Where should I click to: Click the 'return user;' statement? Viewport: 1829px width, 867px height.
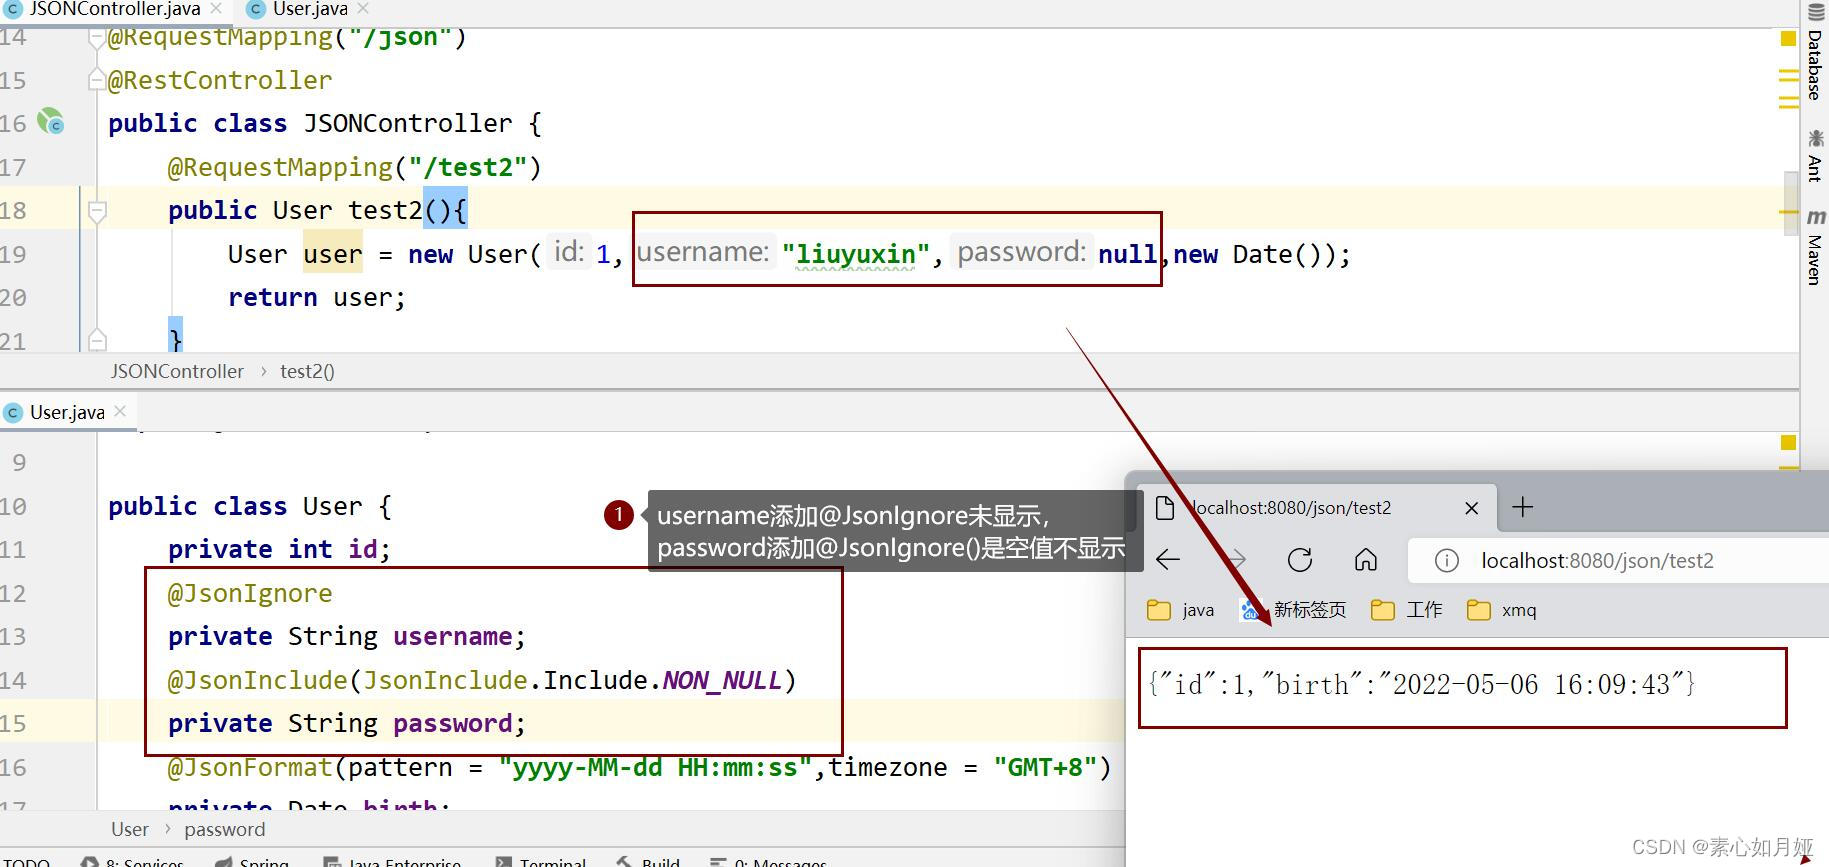tap(317, 297)
